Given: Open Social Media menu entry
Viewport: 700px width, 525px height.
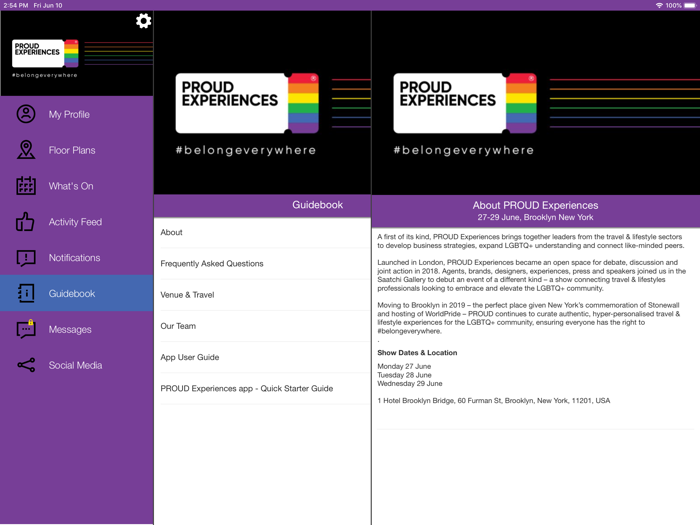Looking at the screenshot, I should [77, 365].
